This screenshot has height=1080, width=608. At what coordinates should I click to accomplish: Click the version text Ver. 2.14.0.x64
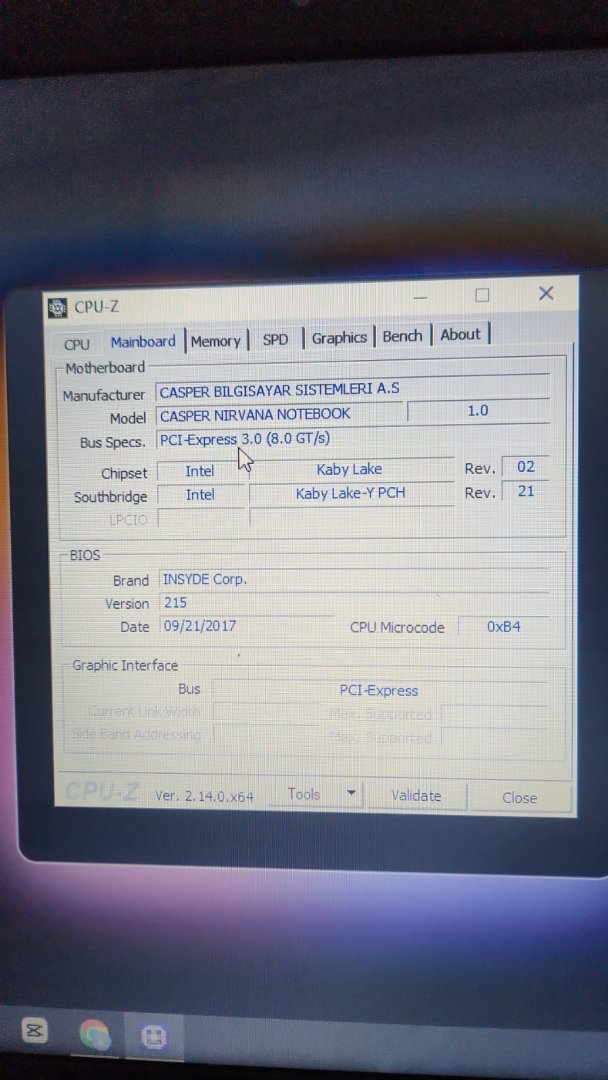[x=204, y=796]
